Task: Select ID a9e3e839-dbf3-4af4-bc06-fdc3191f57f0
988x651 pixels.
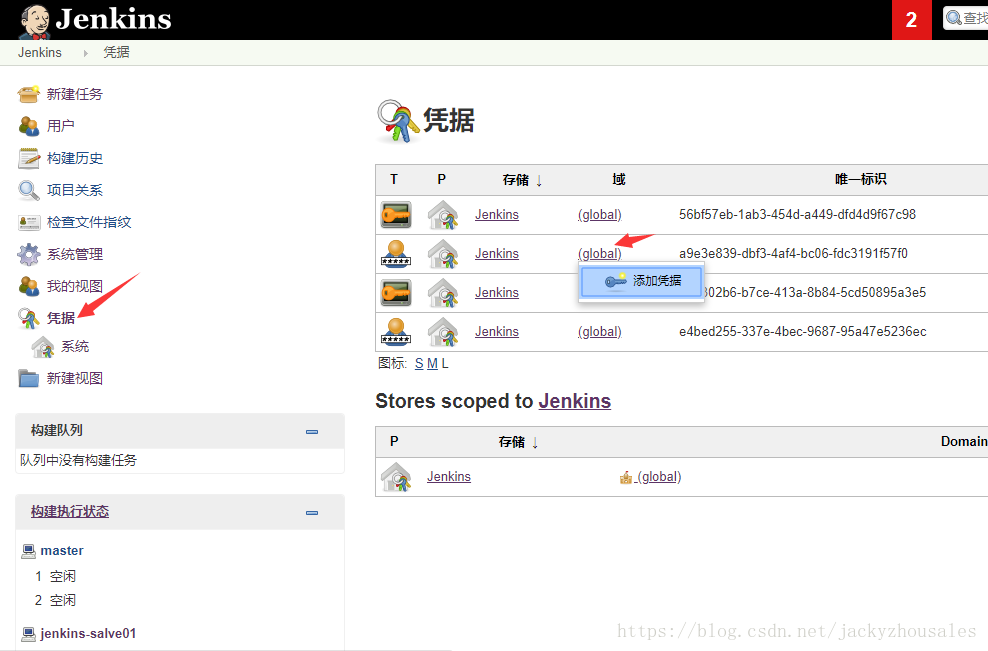Action: (793, 253)
